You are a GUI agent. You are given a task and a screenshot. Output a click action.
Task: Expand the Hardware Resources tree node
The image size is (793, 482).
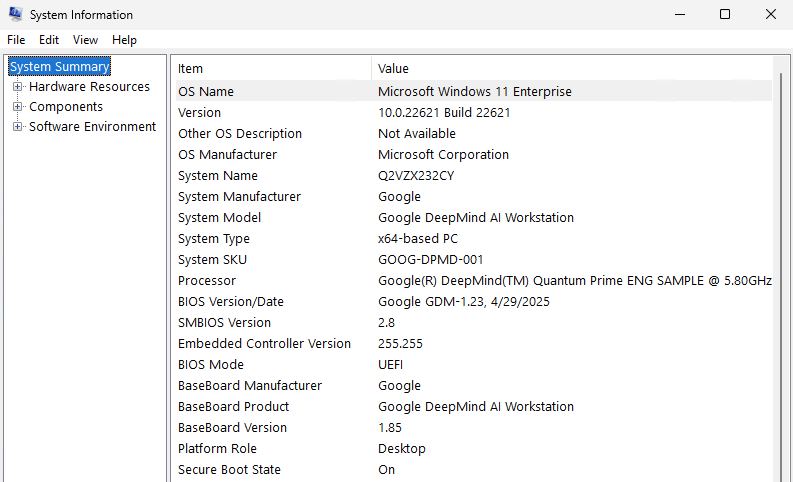tap(17, 86)
